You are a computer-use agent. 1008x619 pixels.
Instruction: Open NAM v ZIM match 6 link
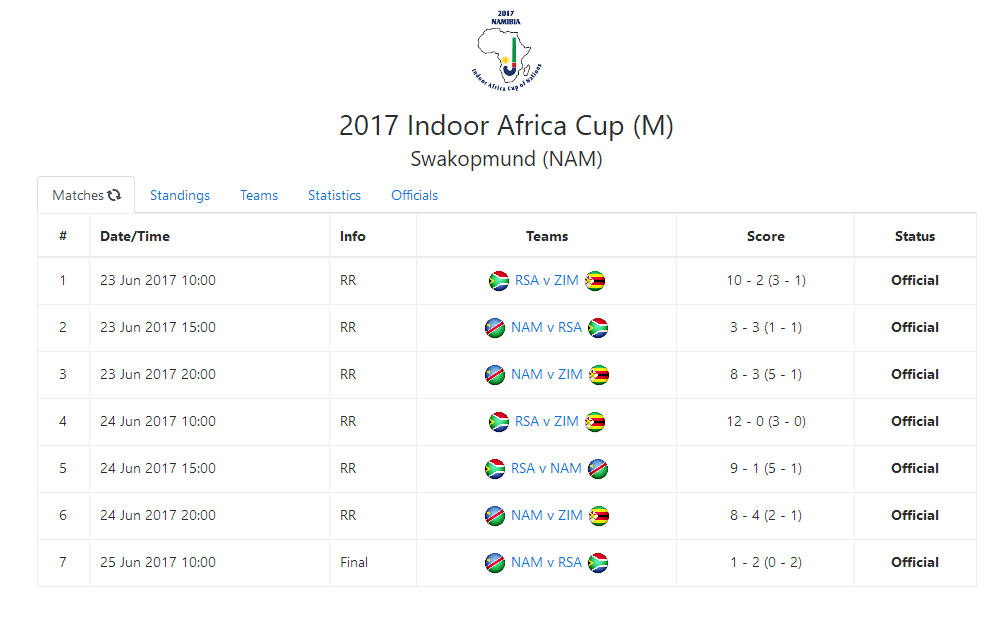coord(547,515)
